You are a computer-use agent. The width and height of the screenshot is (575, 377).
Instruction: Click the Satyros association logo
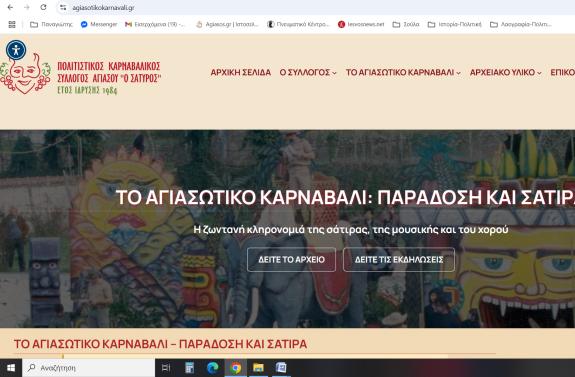(81, 73)
